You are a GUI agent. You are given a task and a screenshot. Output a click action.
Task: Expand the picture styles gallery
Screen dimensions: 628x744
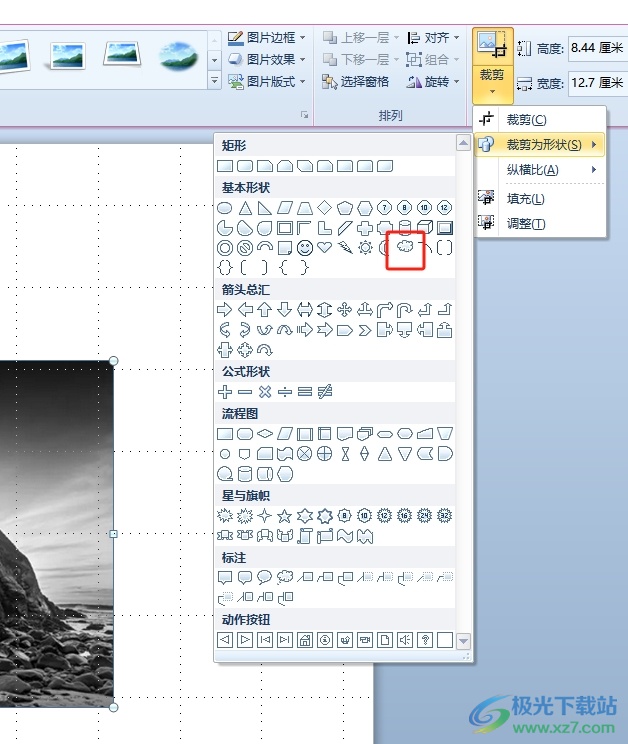[214, 81]
